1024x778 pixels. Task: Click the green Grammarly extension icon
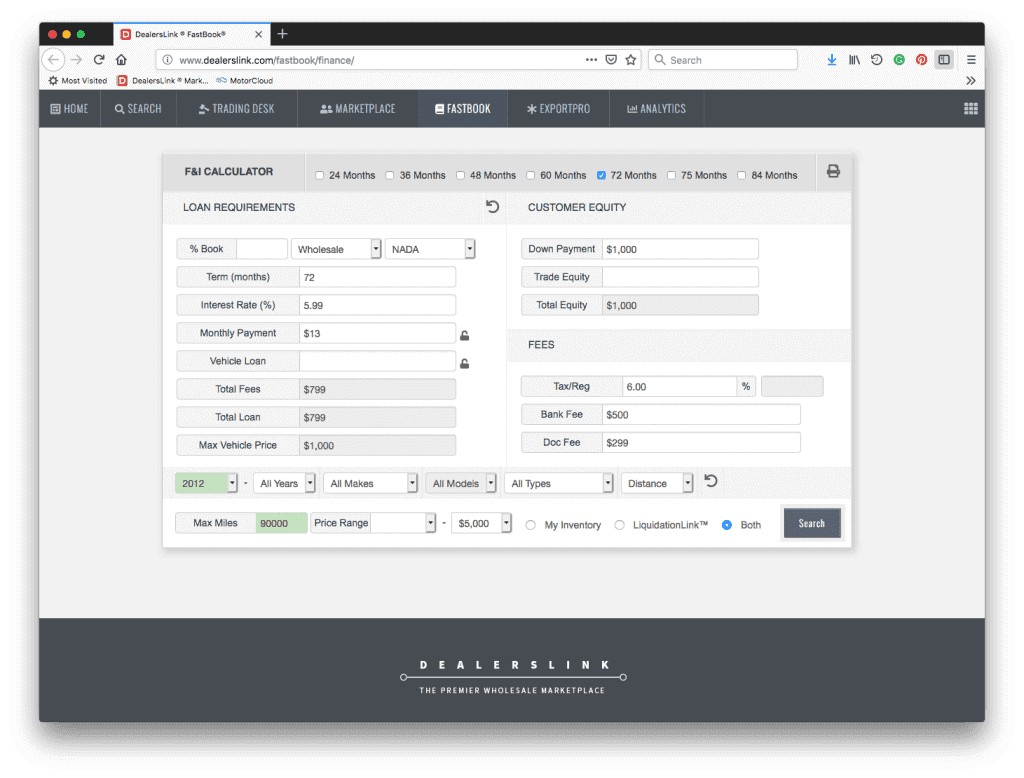[899, 59]
